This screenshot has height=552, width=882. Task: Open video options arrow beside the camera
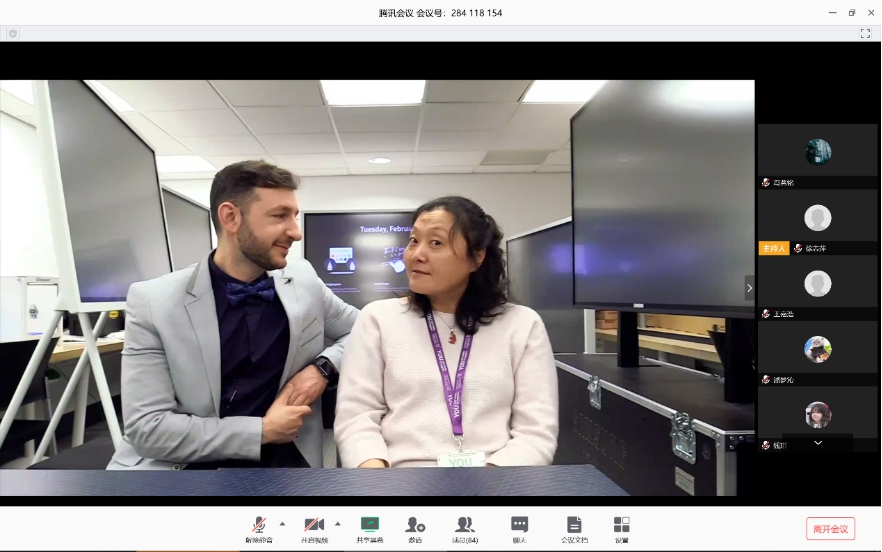(x=338, y=523)
